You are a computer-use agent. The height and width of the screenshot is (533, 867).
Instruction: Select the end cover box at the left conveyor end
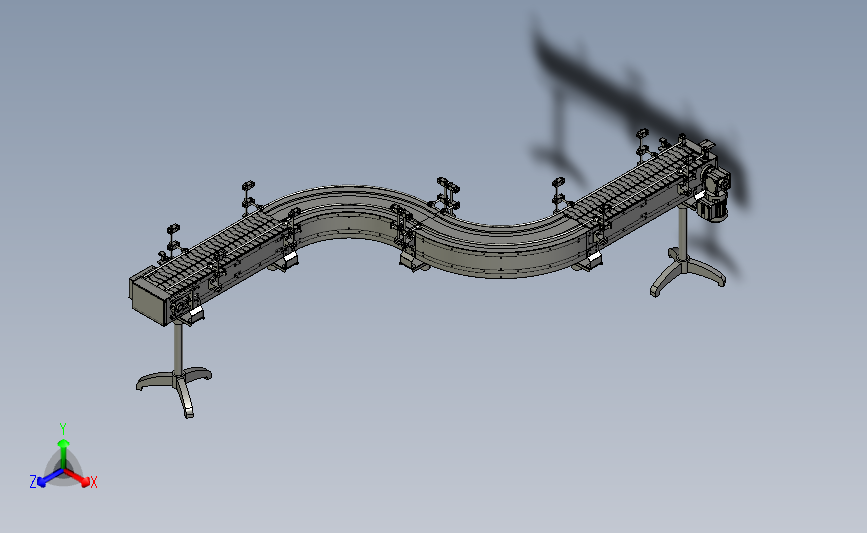(x=149, y=300)
